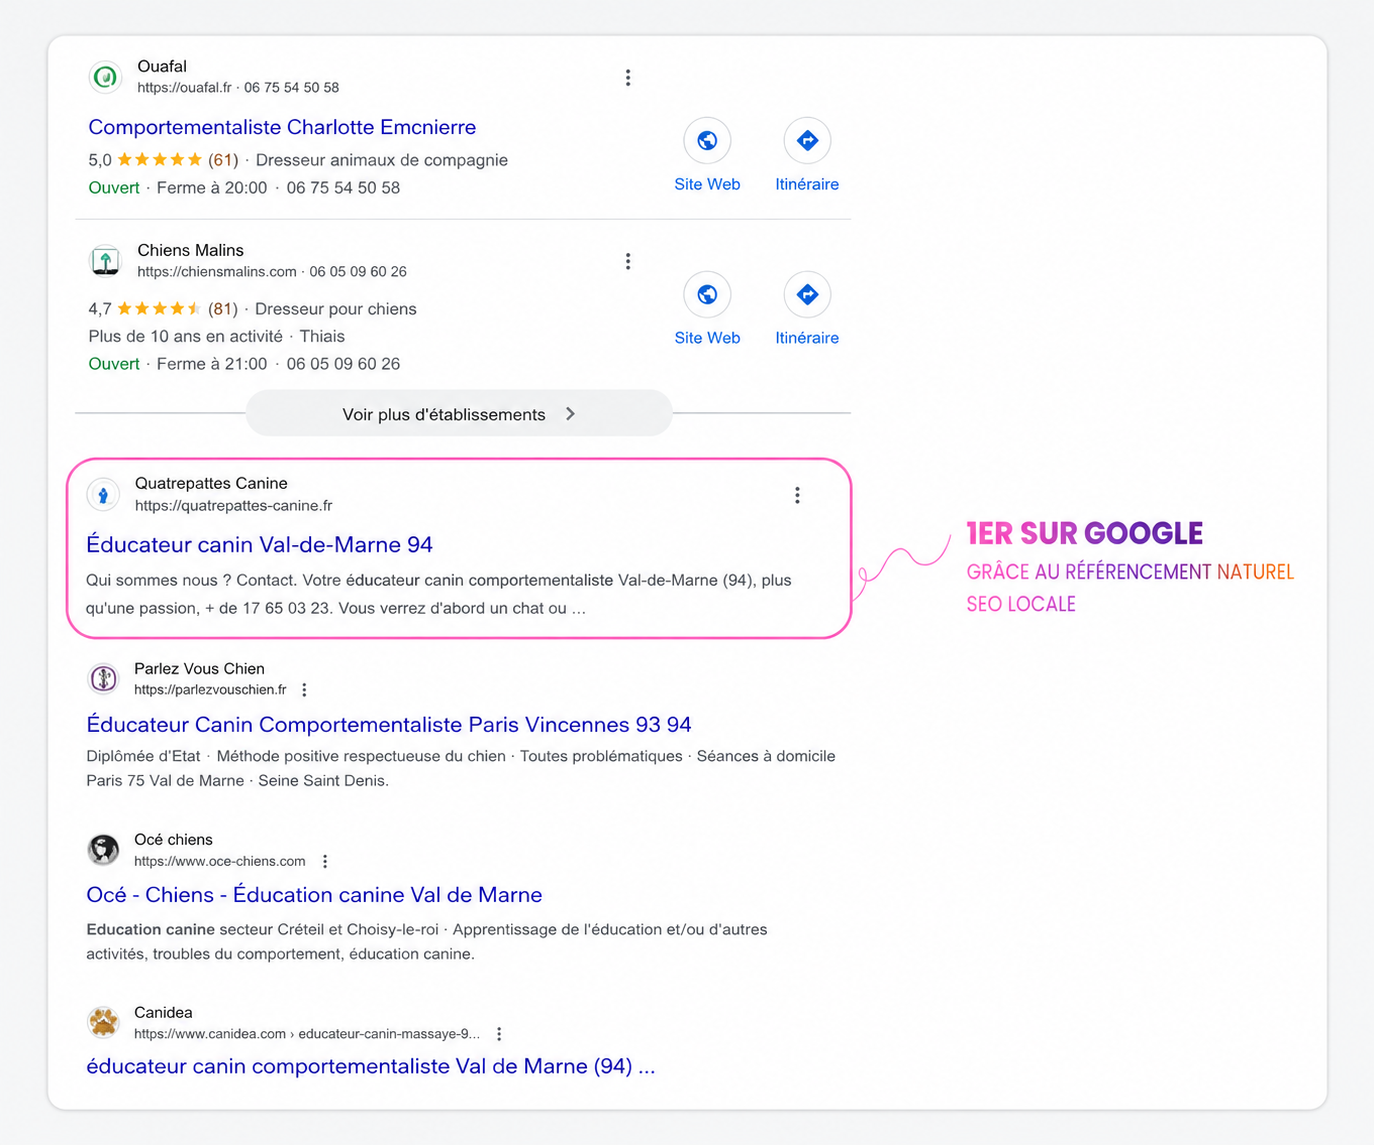Click the Itinéraire directions icon for Ouafal

807,141
